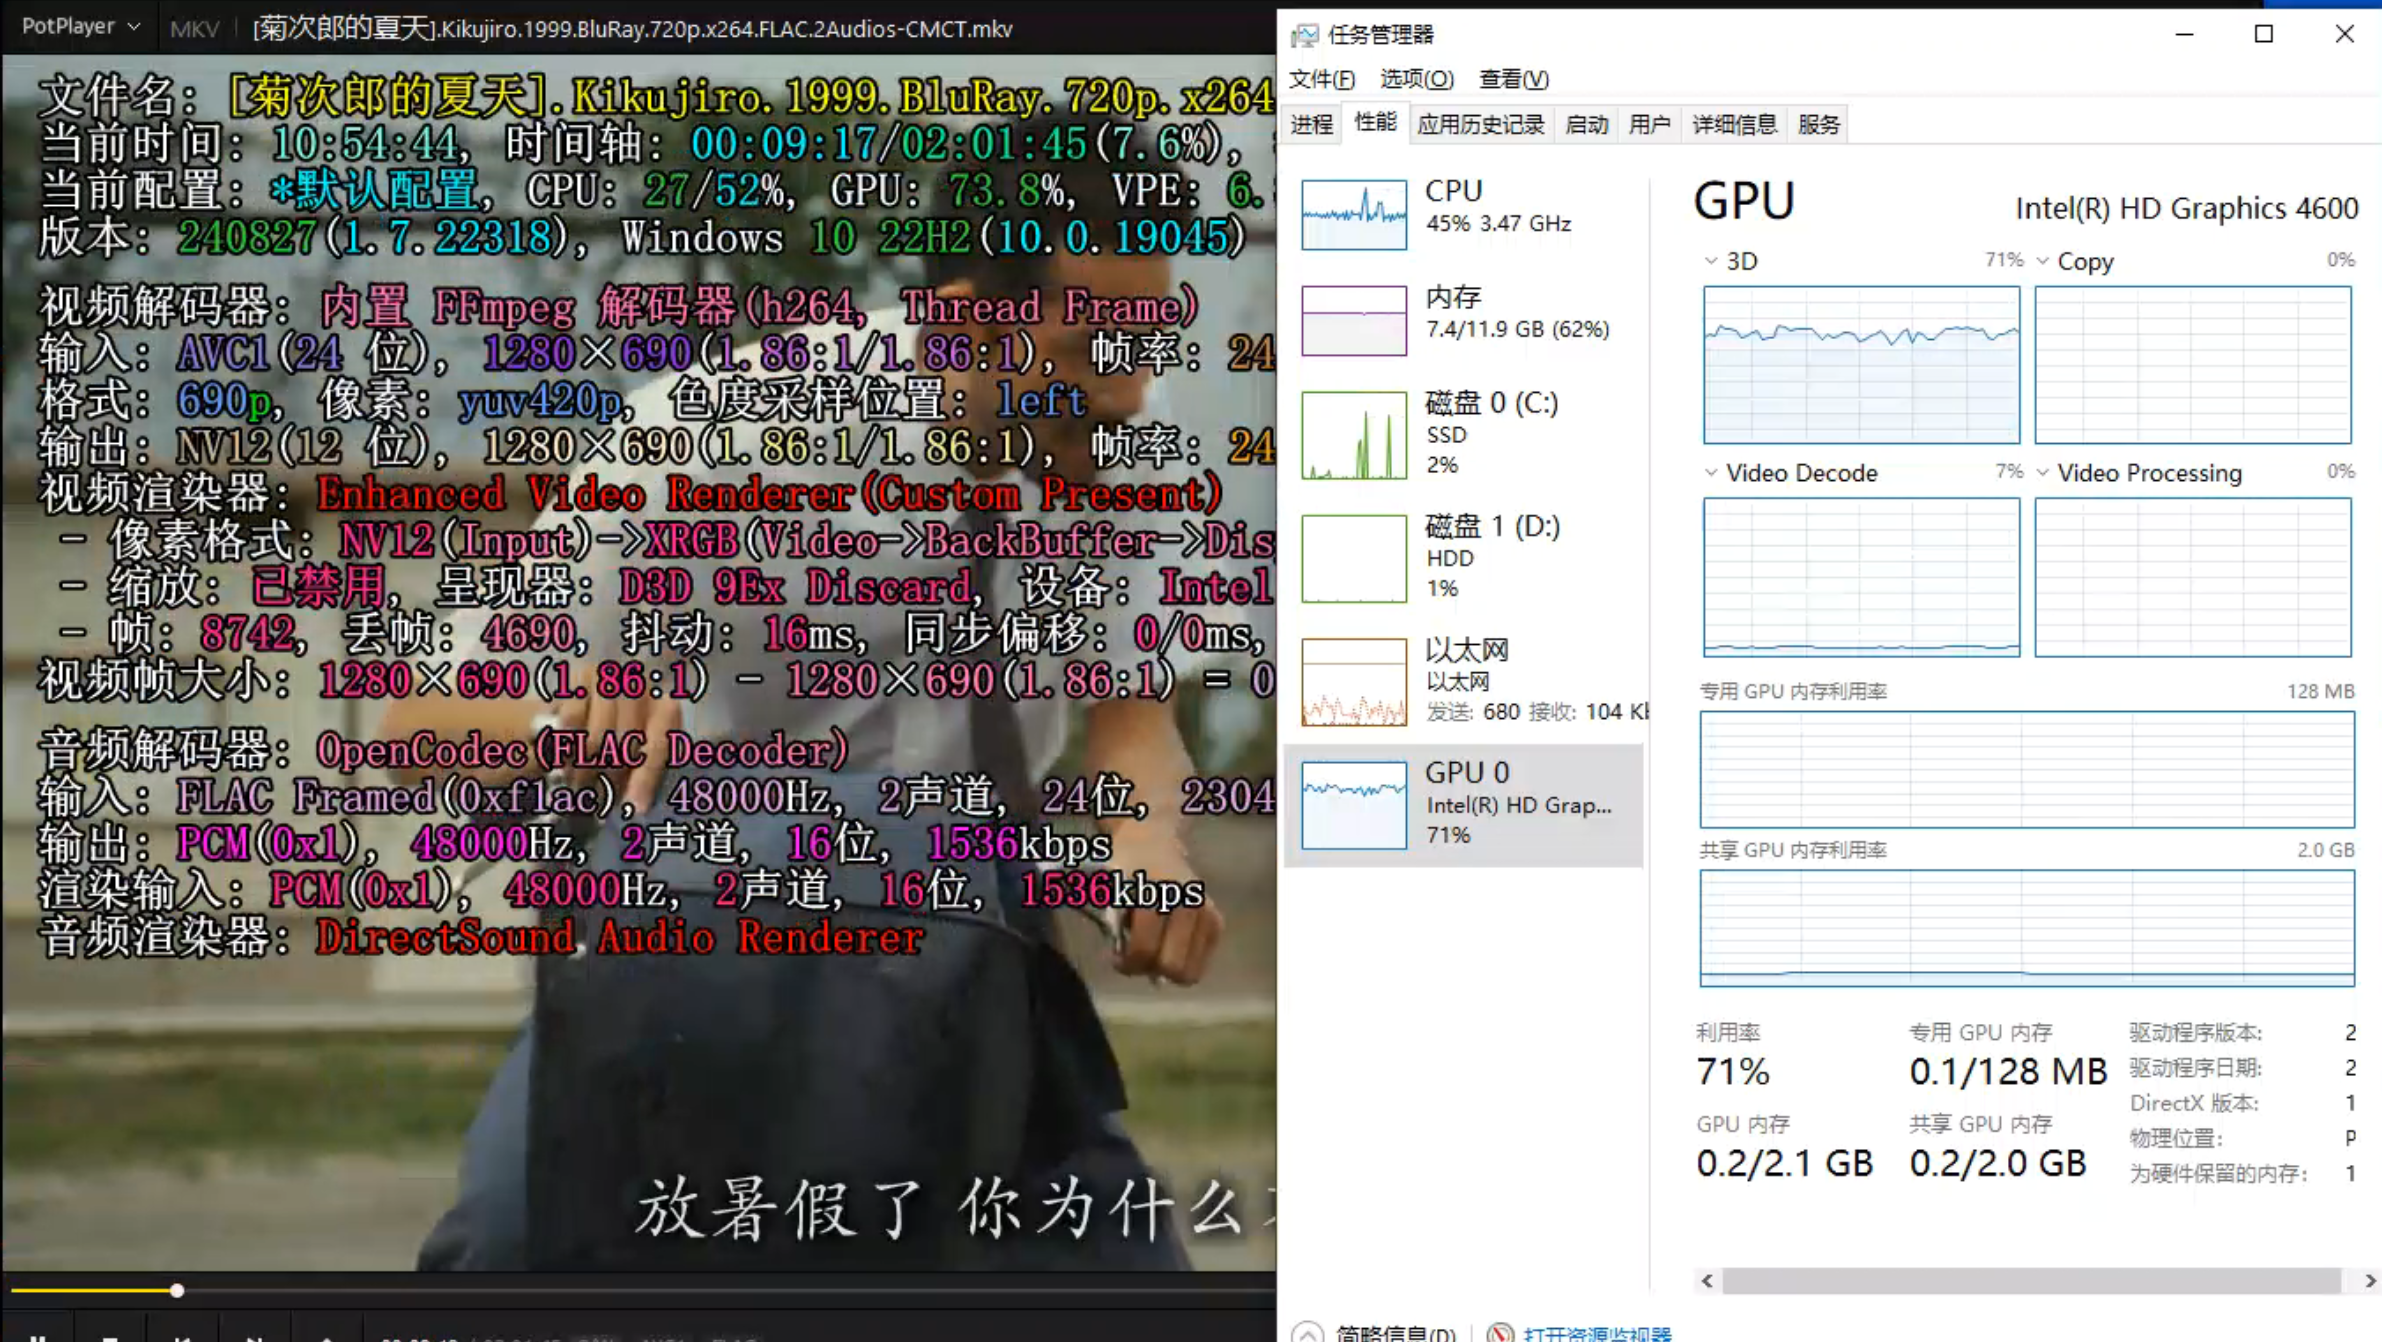Screen dimensions: 2382x1342
Task: Click the 0.2/2.0 GB shared memory value
Action: 1998,1163
